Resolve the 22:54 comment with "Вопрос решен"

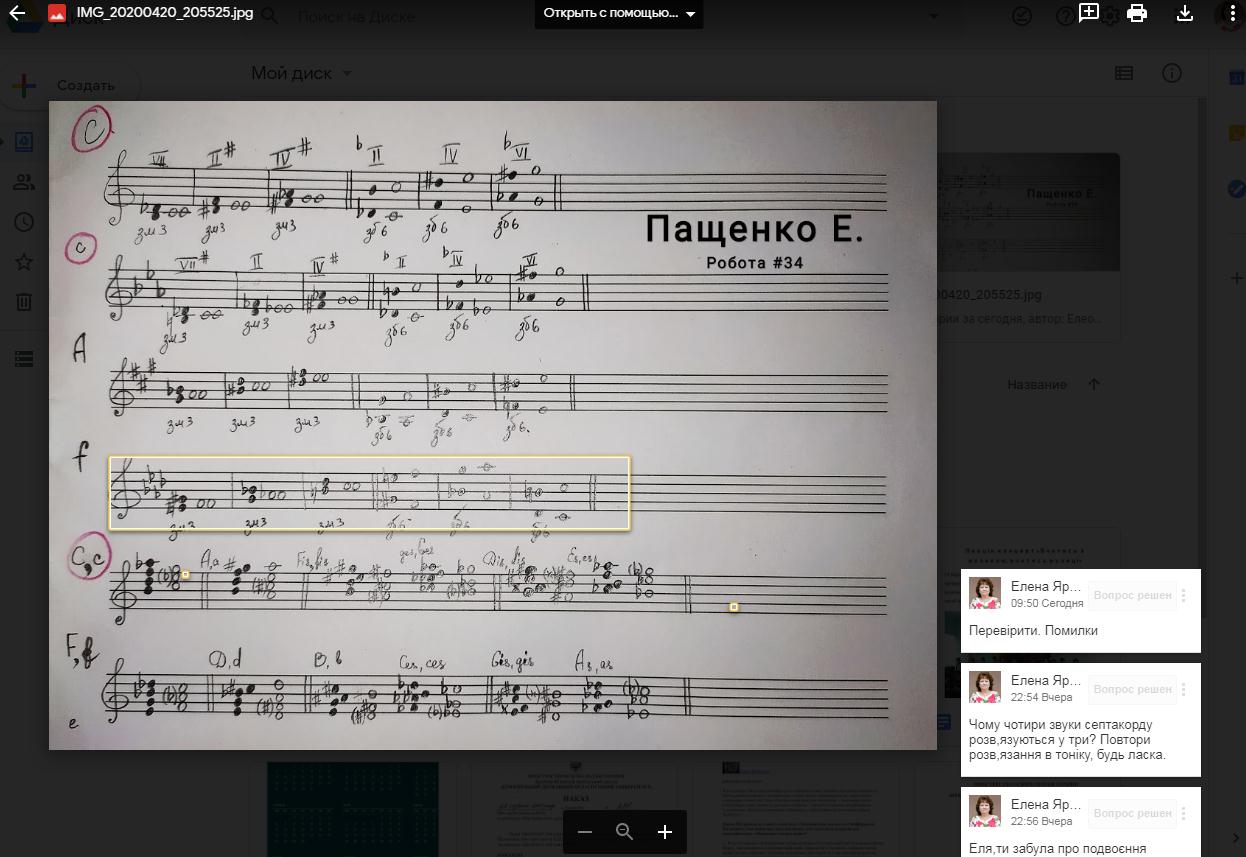1132,689
